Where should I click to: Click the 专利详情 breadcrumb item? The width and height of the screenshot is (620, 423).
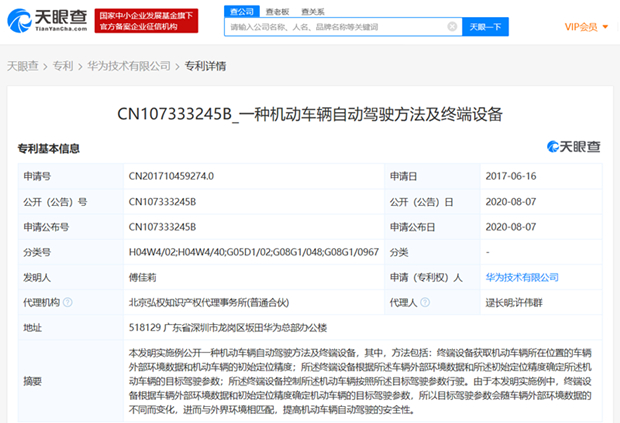pos(205,66)
